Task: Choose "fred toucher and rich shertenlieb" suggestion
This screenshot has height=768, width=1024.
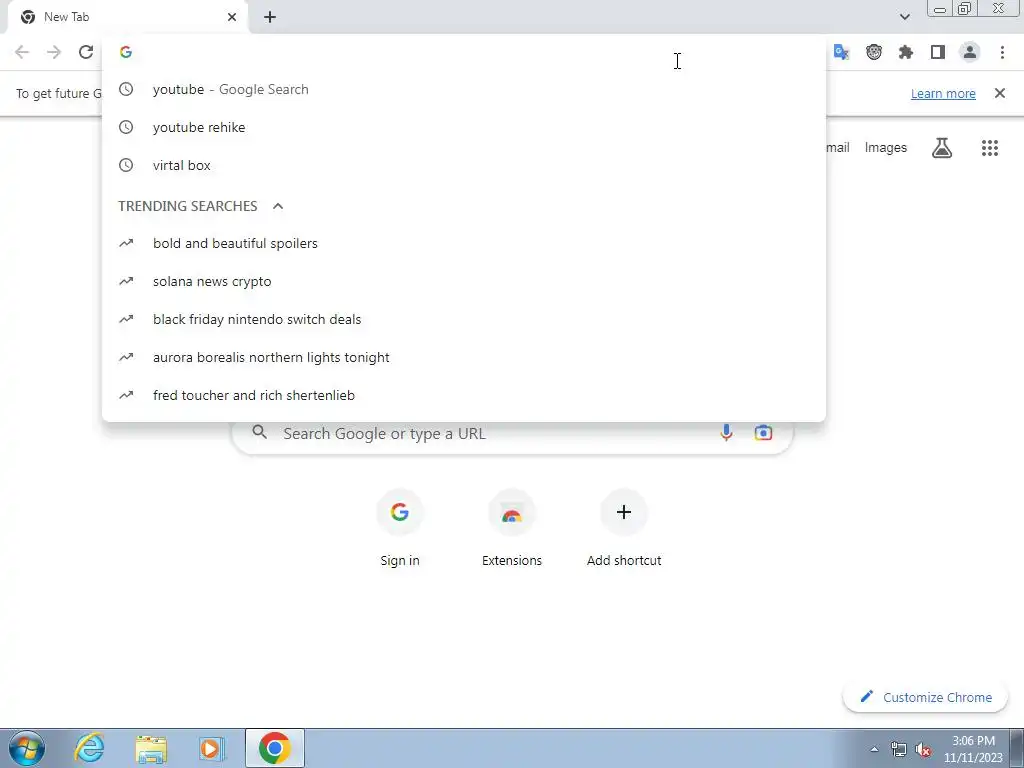Action: 464,395
